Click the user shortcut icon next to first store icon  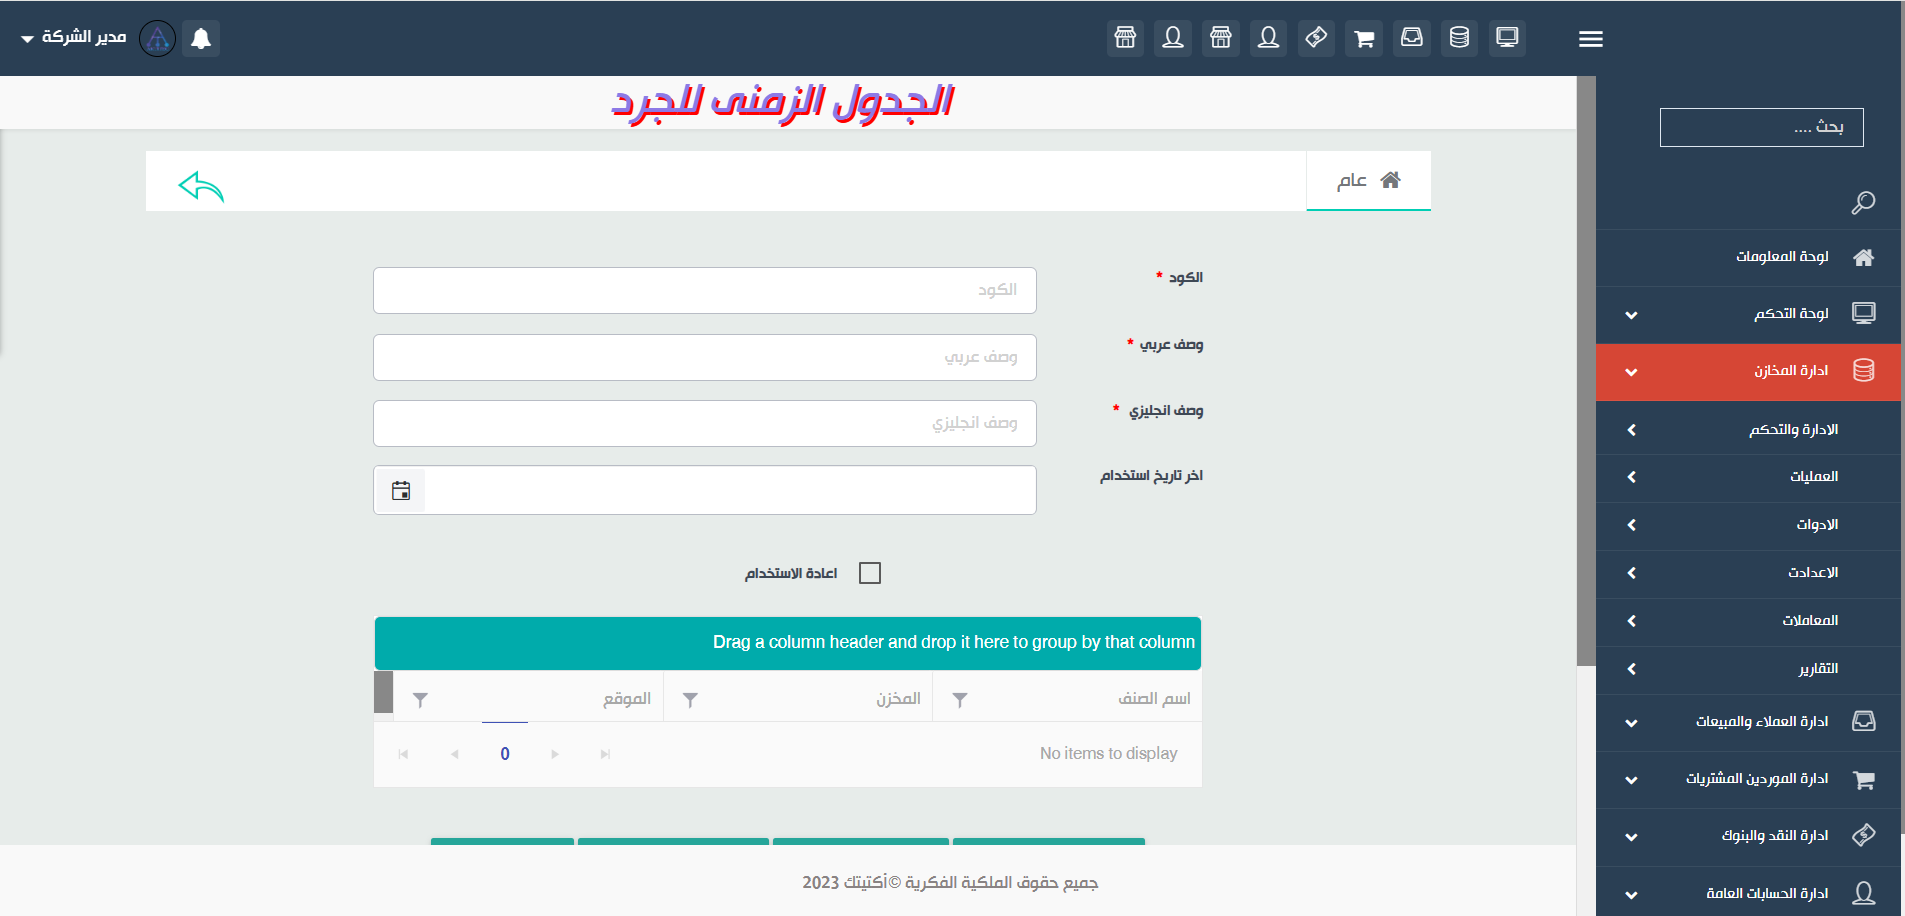click(1173, 38)
